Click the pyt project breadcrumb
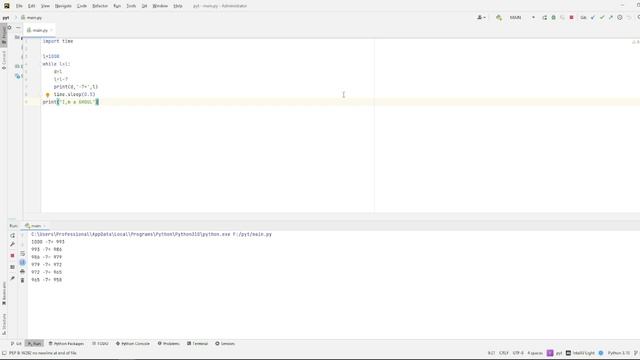Image resolution: width=640 pixels, height=360 pixels. [x=6, y=18]
